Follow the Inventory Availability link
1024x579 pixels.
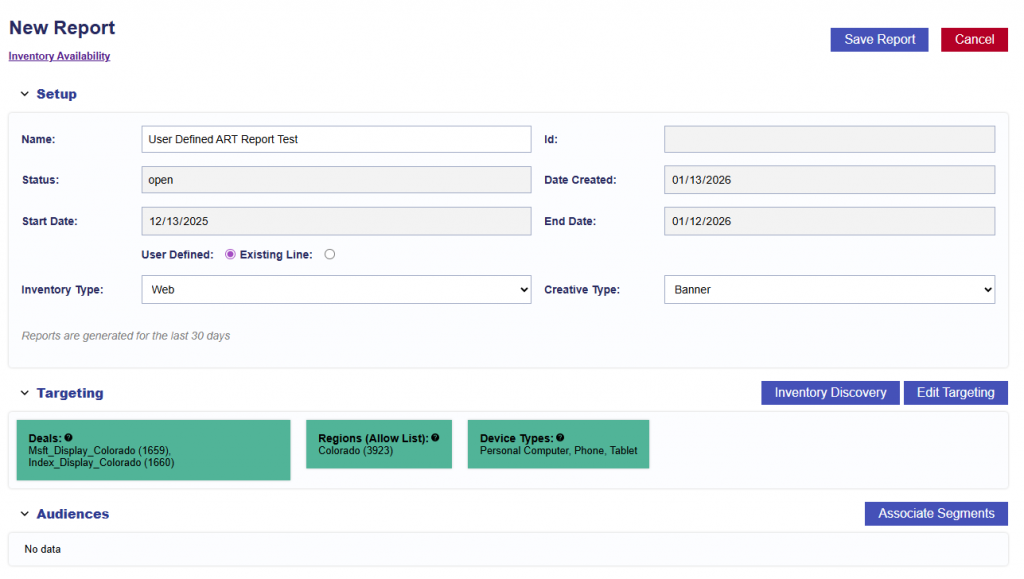pyautogui.click(x=59, y=57)
